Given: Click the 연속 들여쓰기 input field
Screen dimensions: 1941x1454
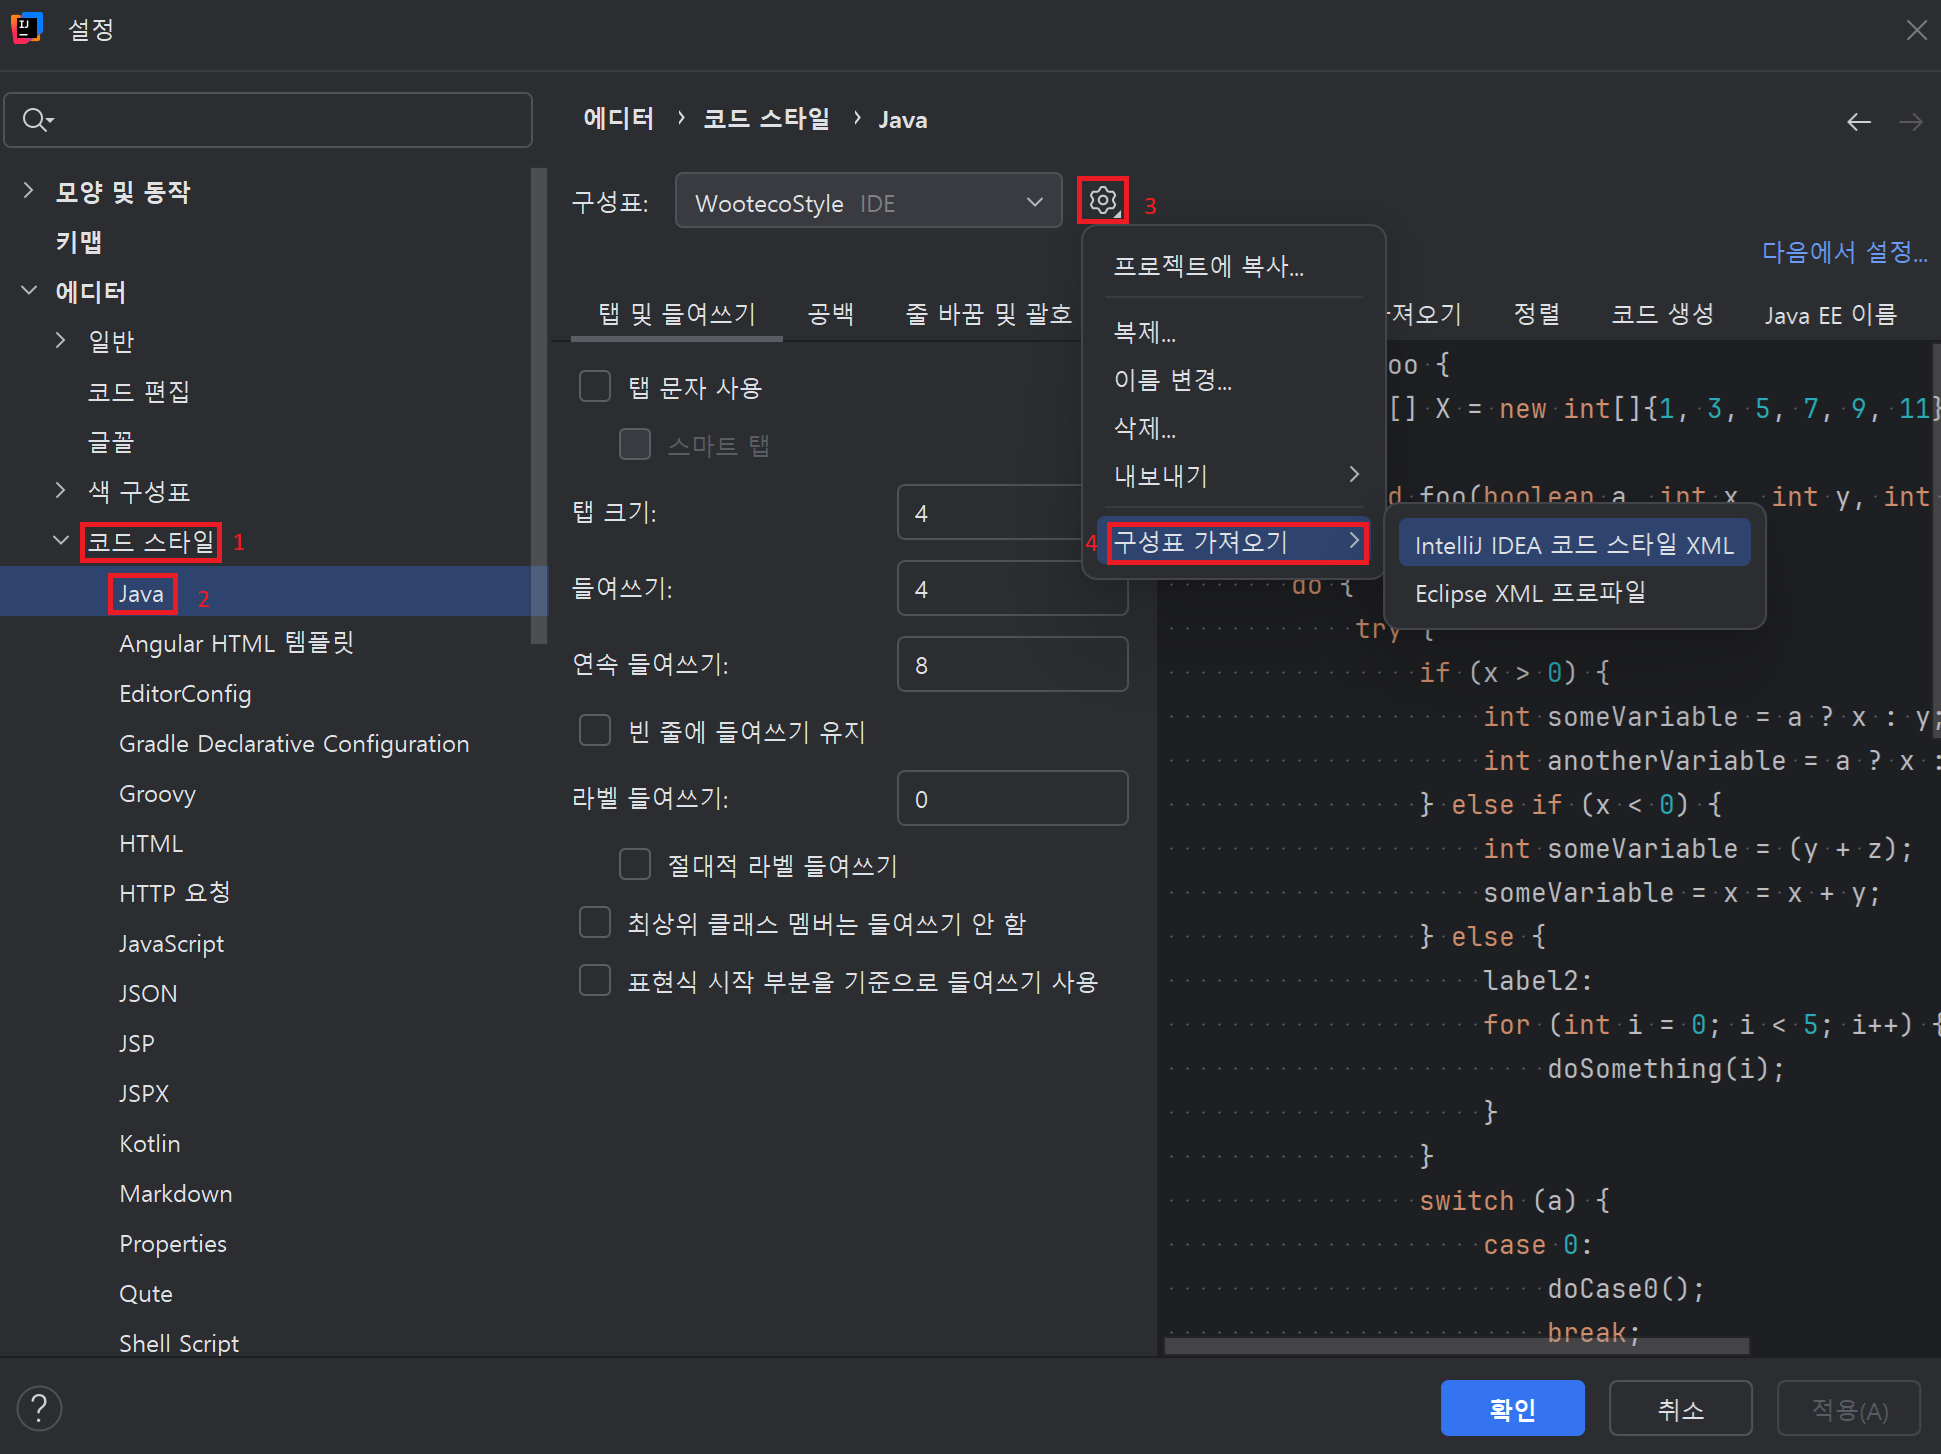Looking at the screenshot, I should pyautogui.click(x=1012, y=664).
